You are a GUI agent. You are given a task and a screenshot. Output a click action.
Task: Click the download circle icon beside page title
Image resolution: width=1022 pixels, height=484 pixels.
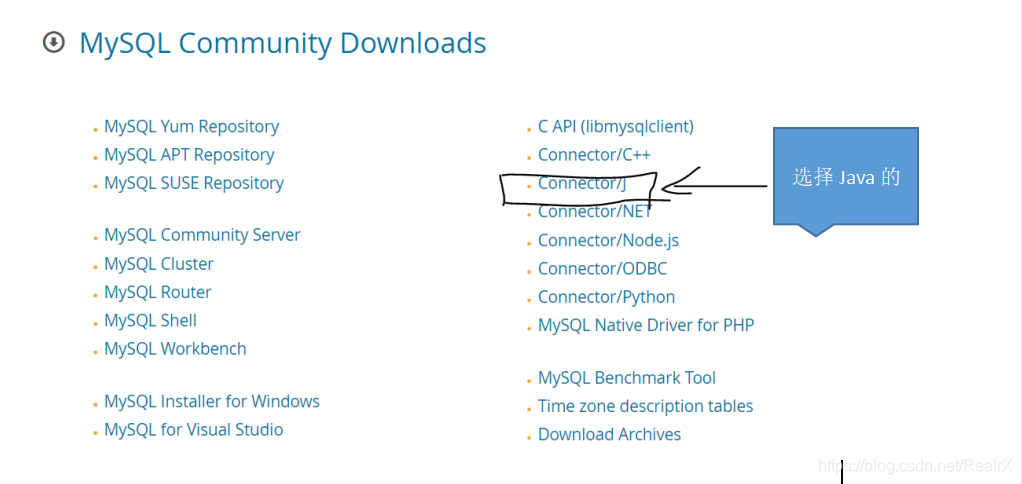pos(53,43)
